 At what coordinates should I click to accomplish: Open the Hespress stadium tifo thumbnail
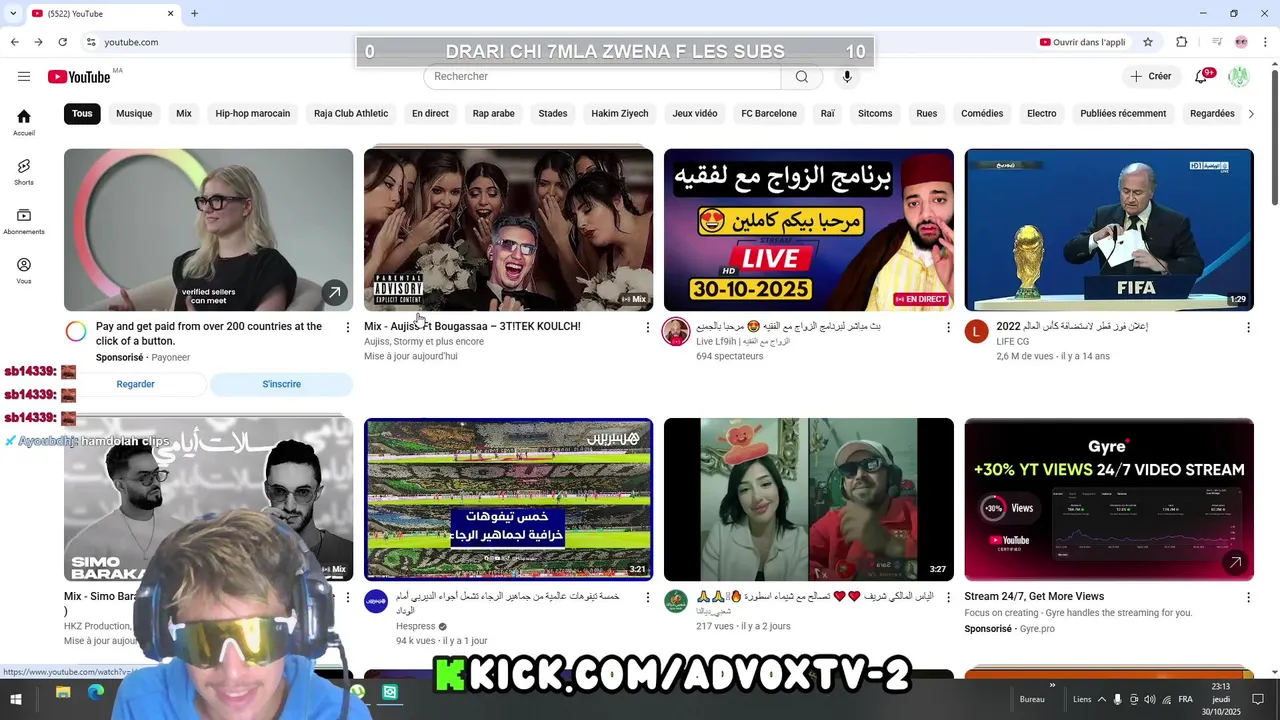[x=508, y=499]
